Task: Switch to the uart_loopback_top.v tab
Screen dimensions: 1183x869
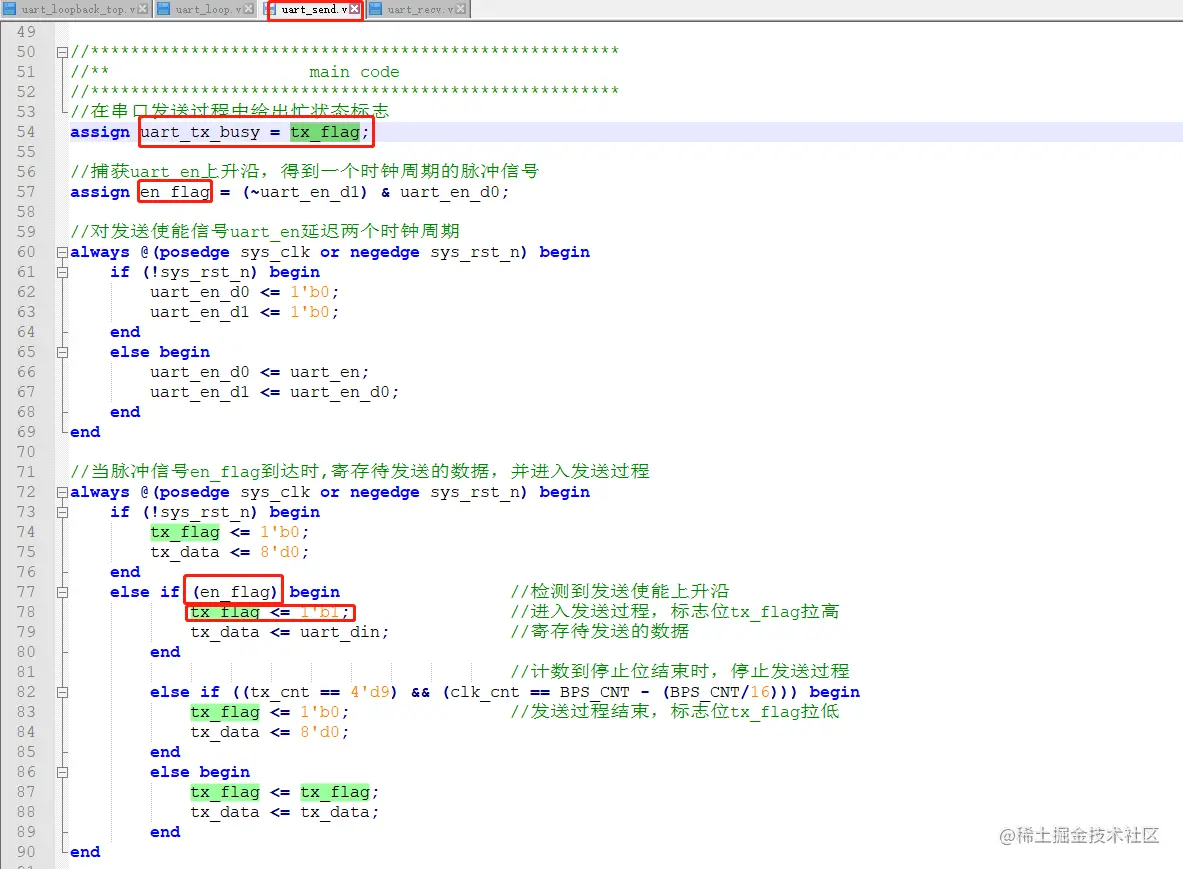Action: pos(76,9)
